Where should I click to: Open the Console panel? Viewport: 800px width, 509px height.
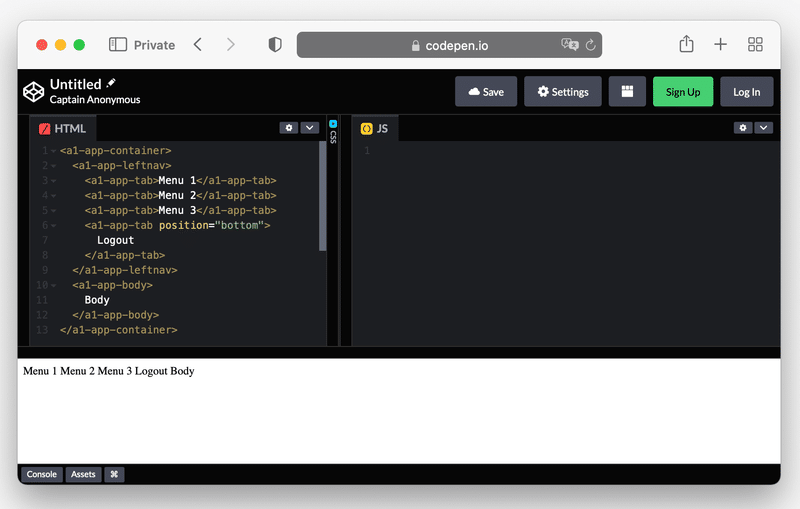(42, 474)
